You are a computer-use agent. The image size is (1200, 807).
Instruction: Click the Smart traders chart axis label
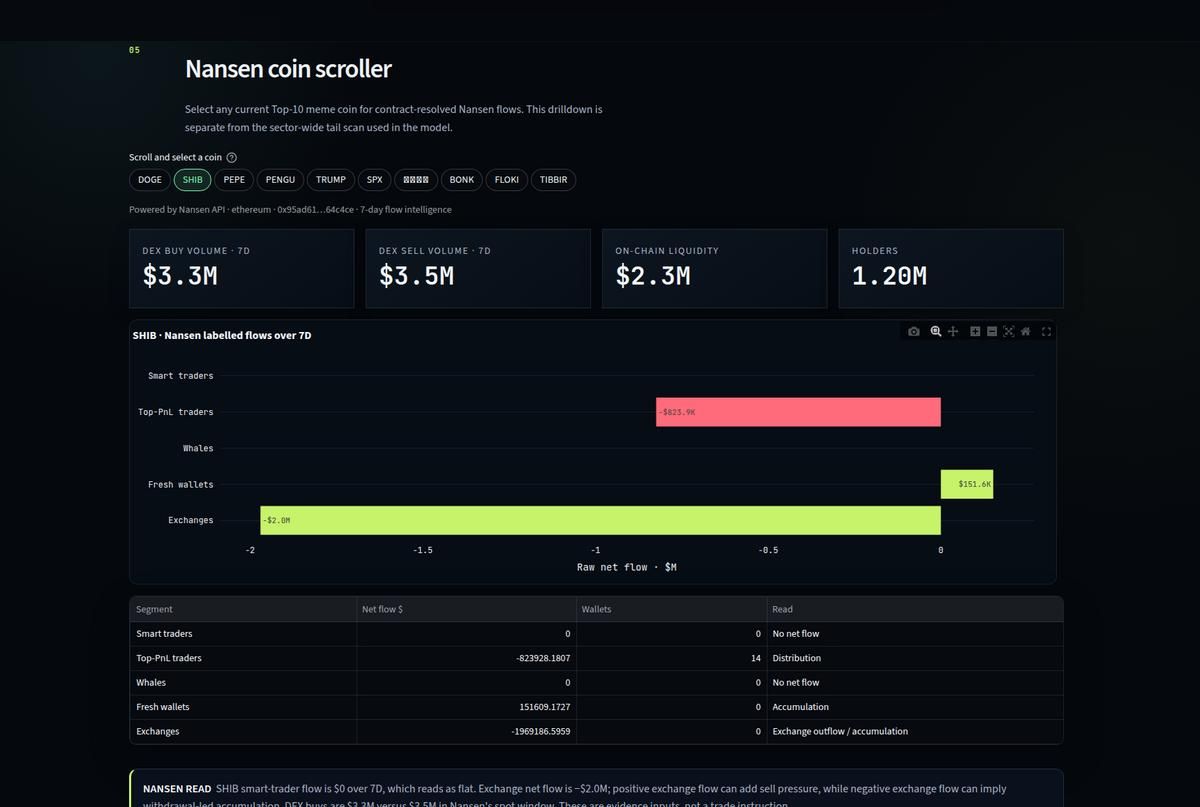click(180, 376)
